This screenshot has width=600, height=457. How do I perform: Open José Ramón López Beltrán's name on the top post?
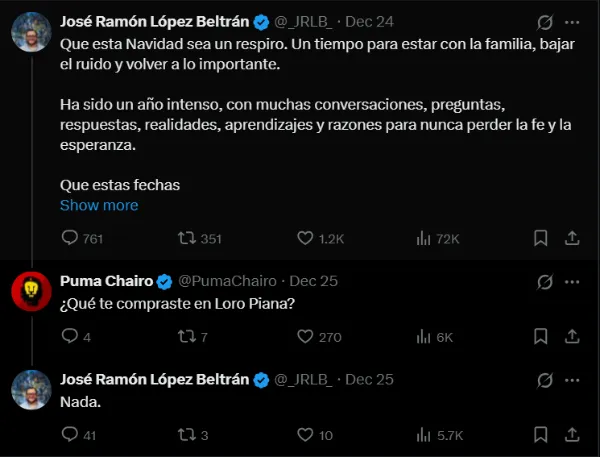coord(155,21)
